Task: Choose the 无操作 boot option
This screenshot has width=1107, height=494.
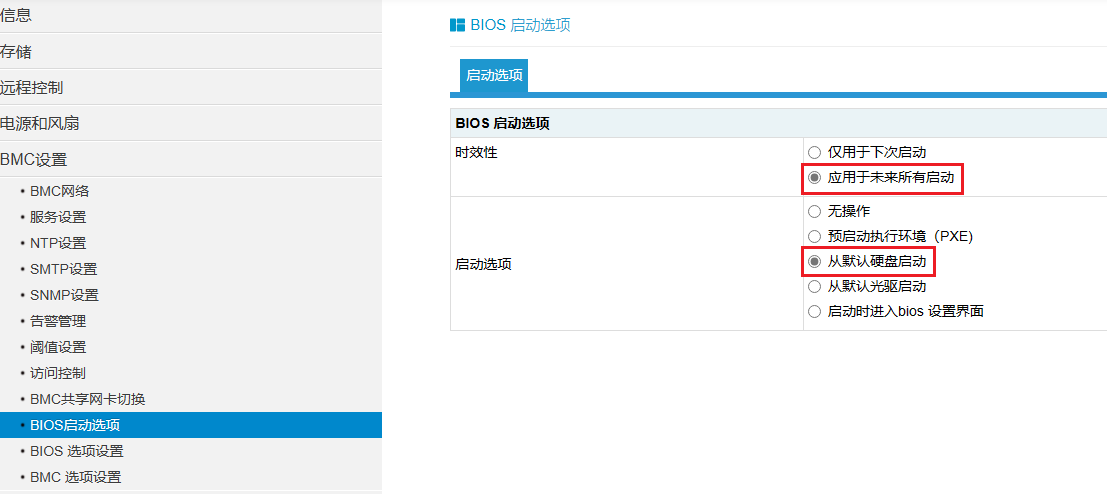Action: click(x=814, y=211)
